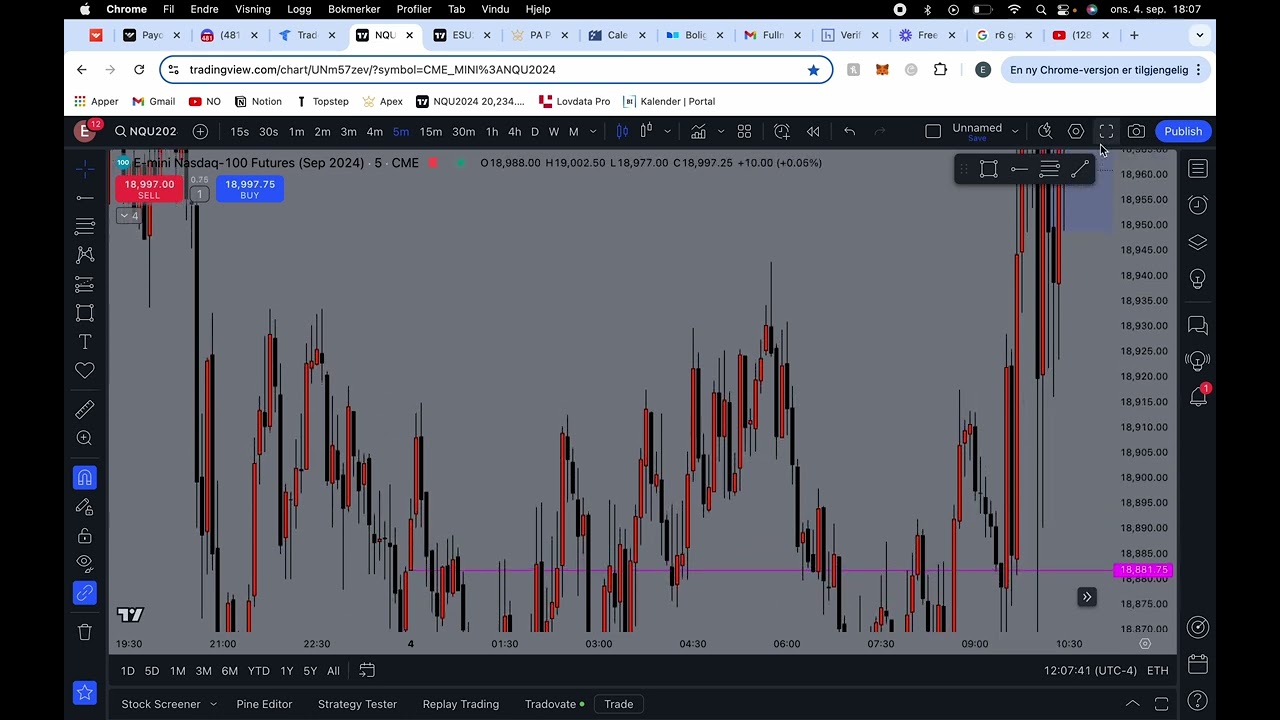1280x720 pixels.
Task: Open the Replay Trading tab
Action: (461, 704)
